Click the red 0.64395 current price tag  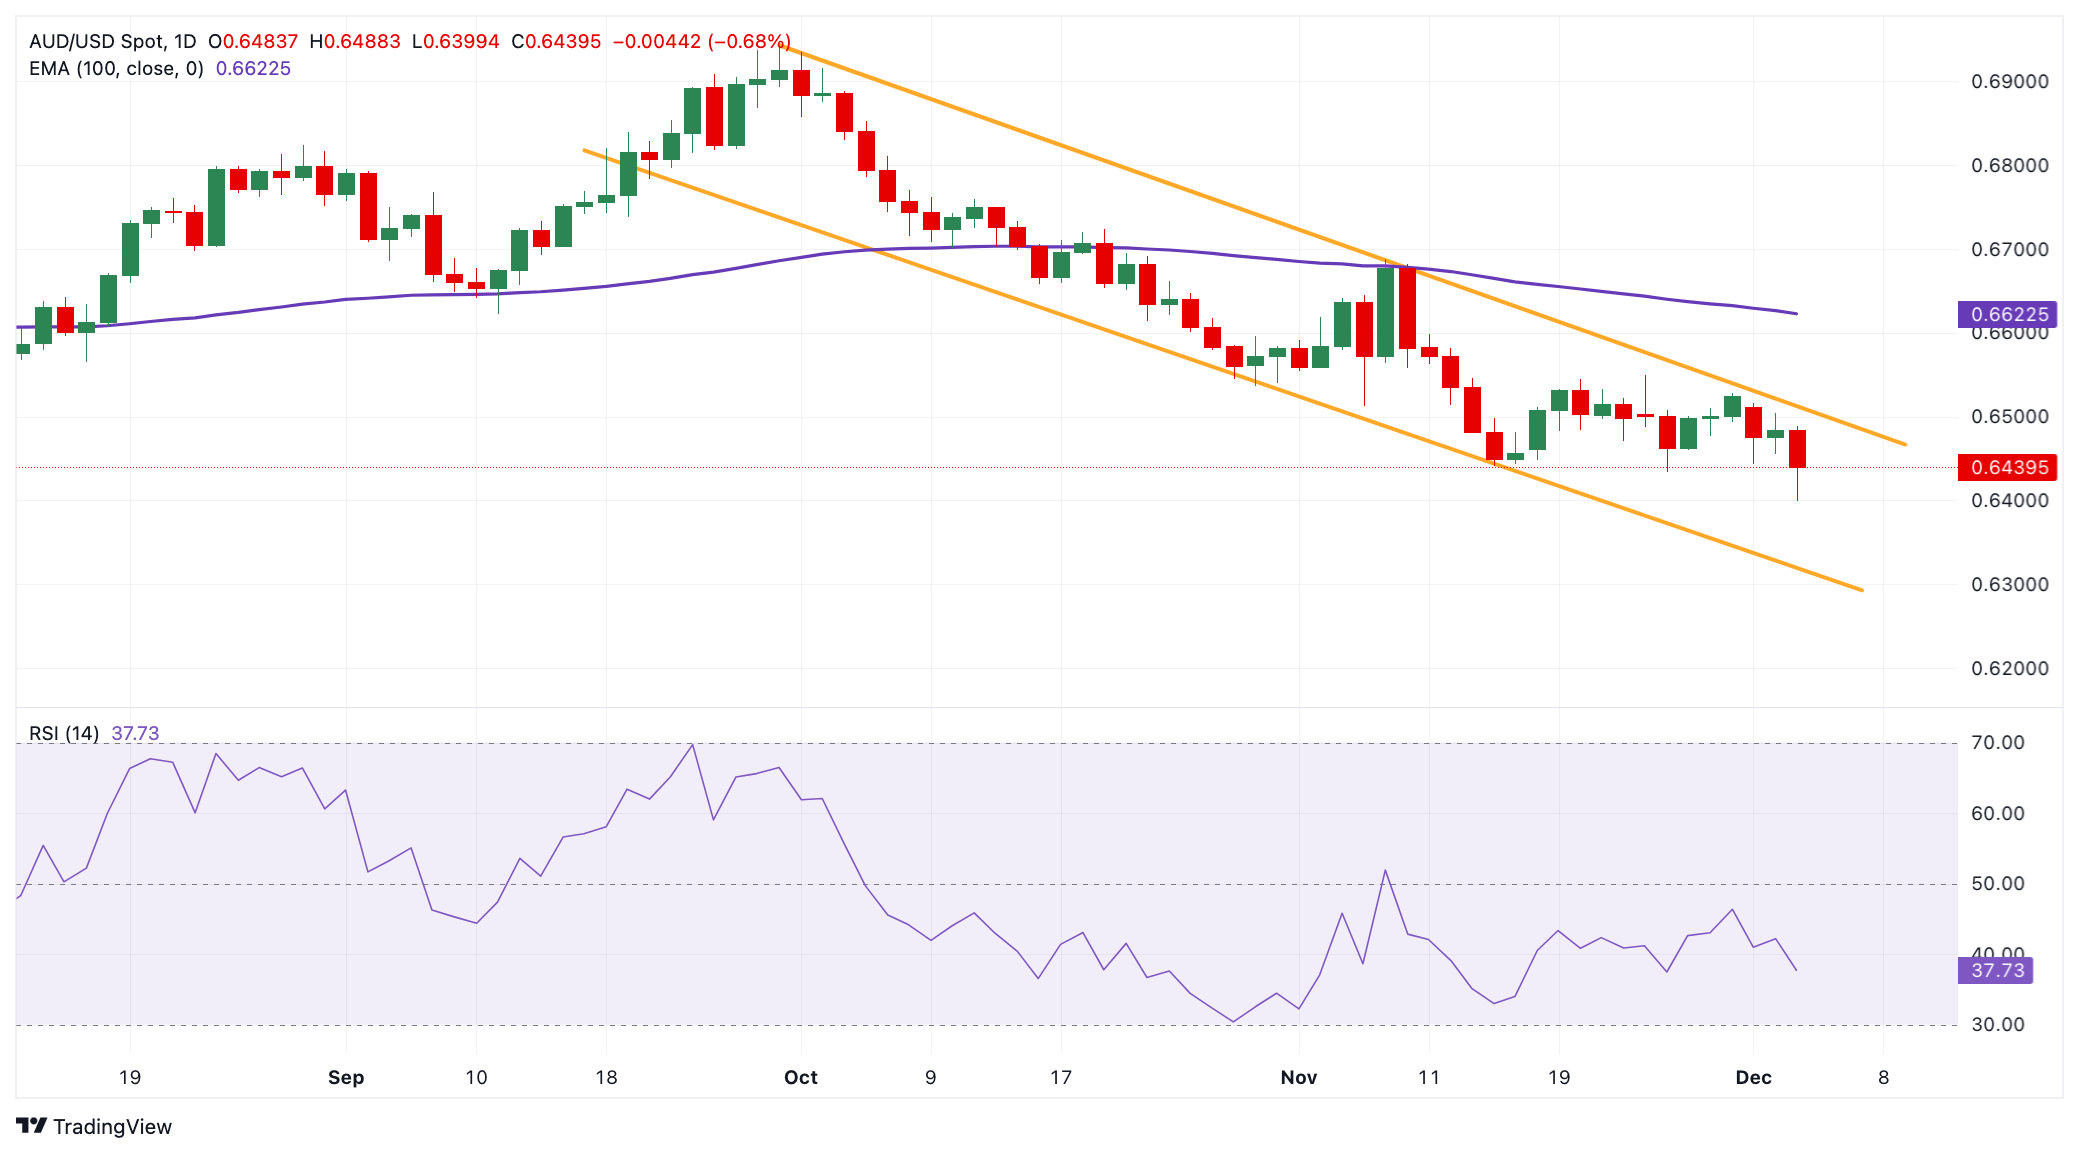pos(2008,467)
